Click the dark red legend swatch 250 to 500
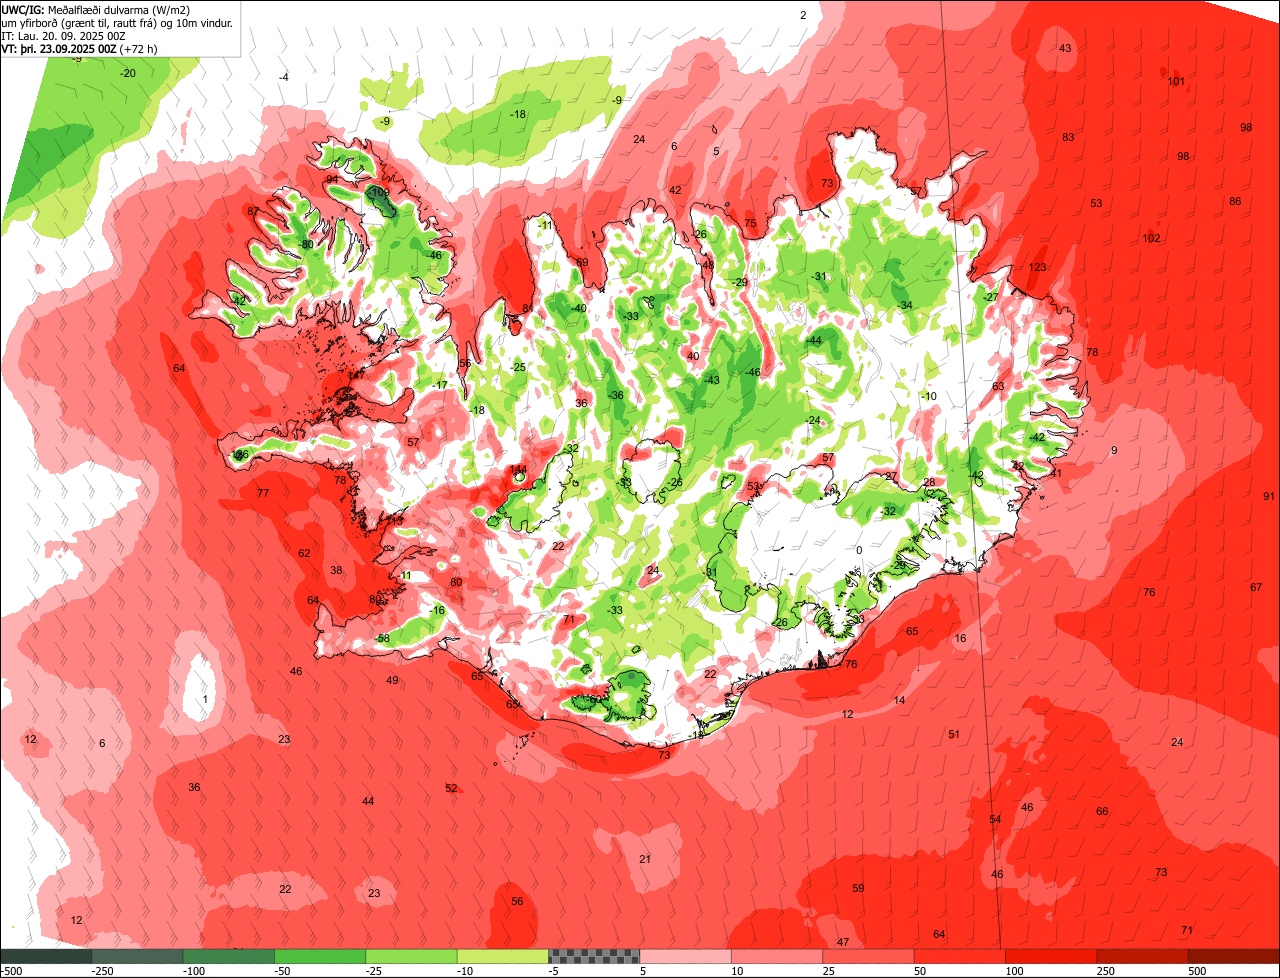The width and height of the screenshot is (1280, 978). [1142, 956]
